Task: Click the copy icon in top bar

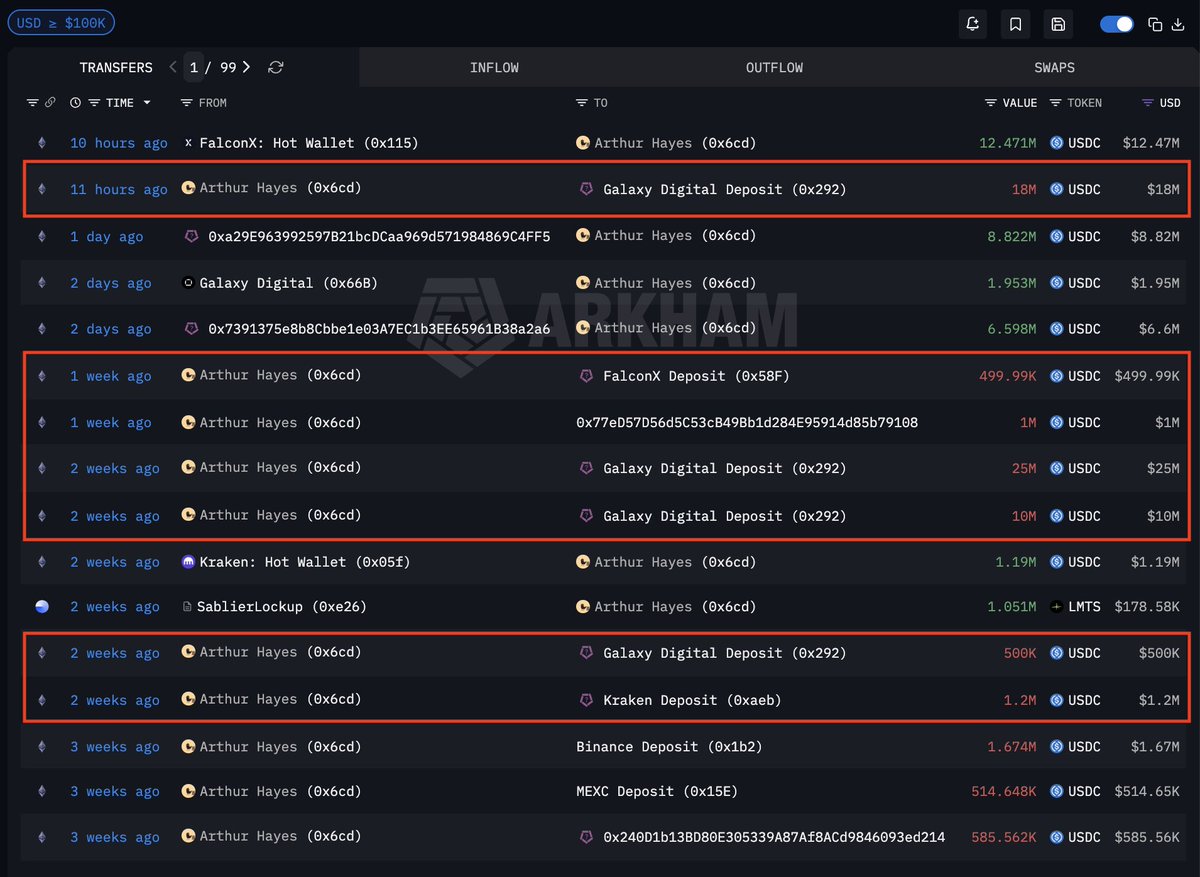Action: tap(1155, 24)
